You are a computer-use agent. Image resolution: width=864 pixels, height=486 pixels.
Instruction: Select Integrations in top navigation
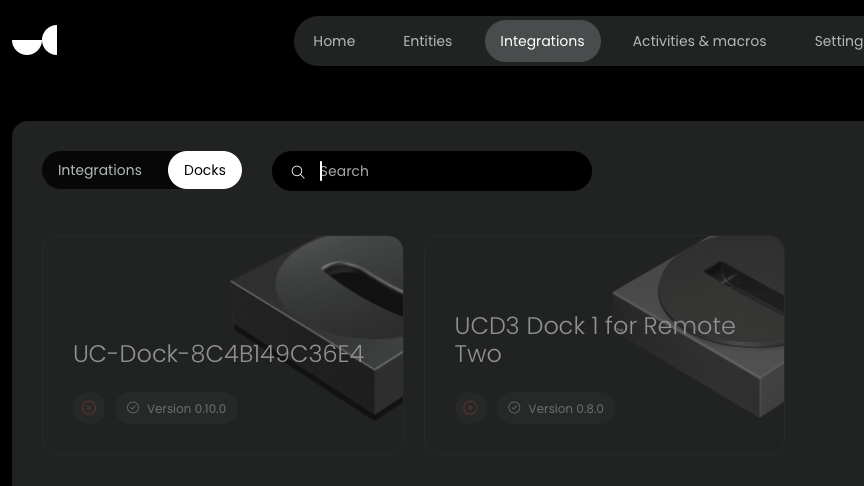[542, 41]
